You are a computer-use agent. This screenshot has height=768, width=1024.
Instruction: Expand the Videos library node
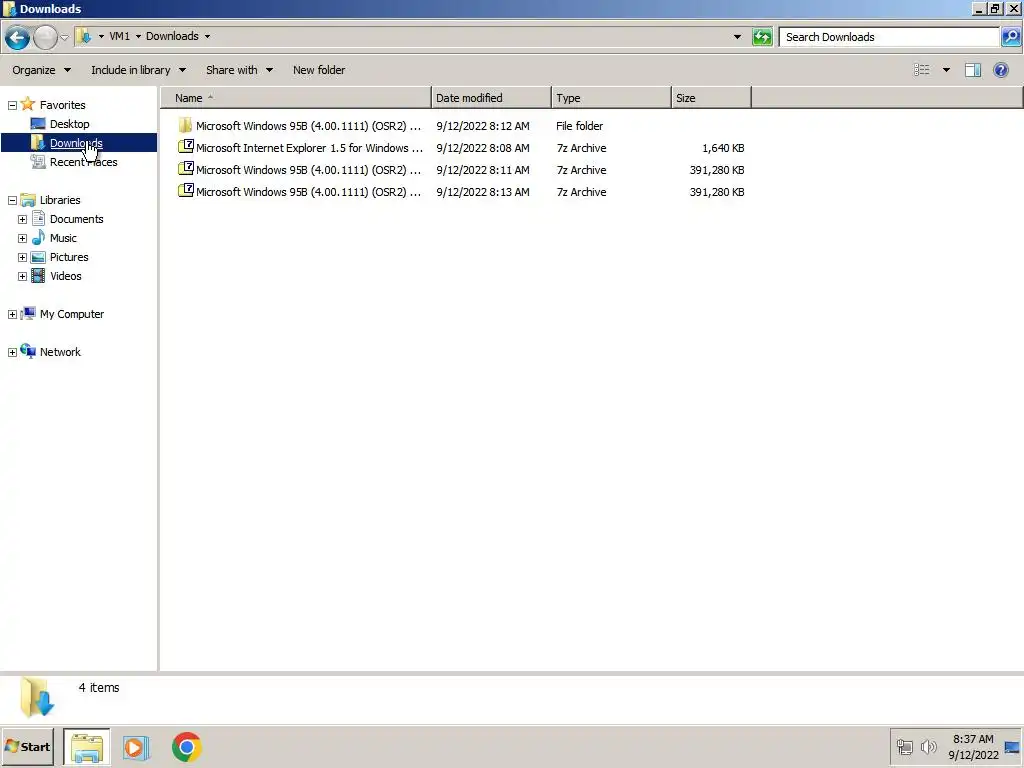tap(22, 276)
